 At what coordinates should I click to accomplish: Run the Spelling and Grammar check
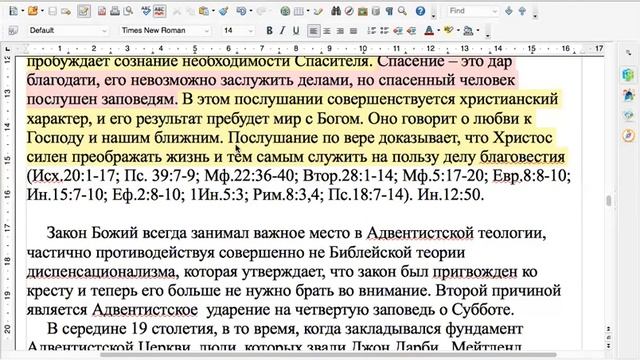(146, 11)
